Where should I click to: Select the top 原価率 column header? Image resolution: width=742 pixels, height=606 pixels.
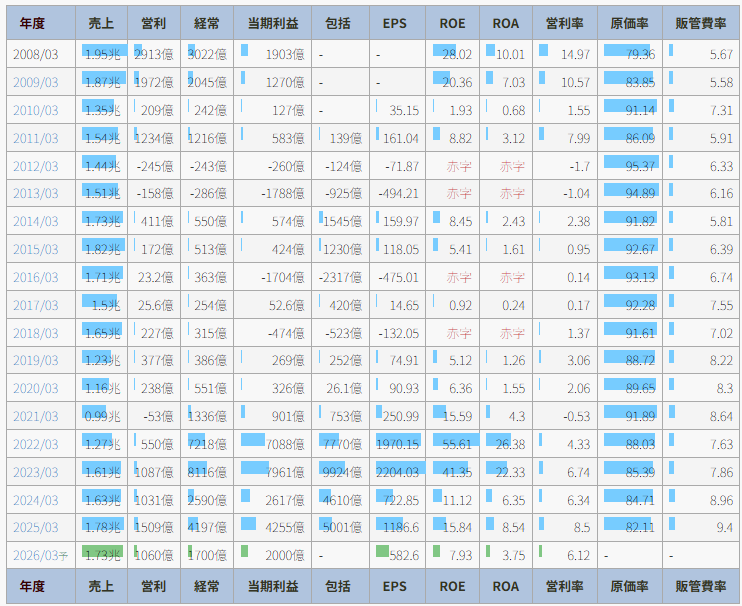point(631,23)
